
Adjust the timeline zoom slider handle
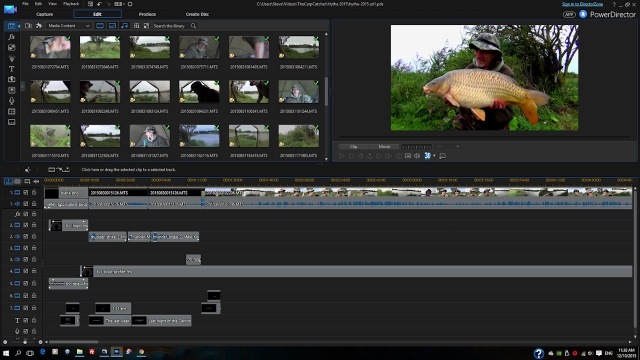[x=25, y=342]
